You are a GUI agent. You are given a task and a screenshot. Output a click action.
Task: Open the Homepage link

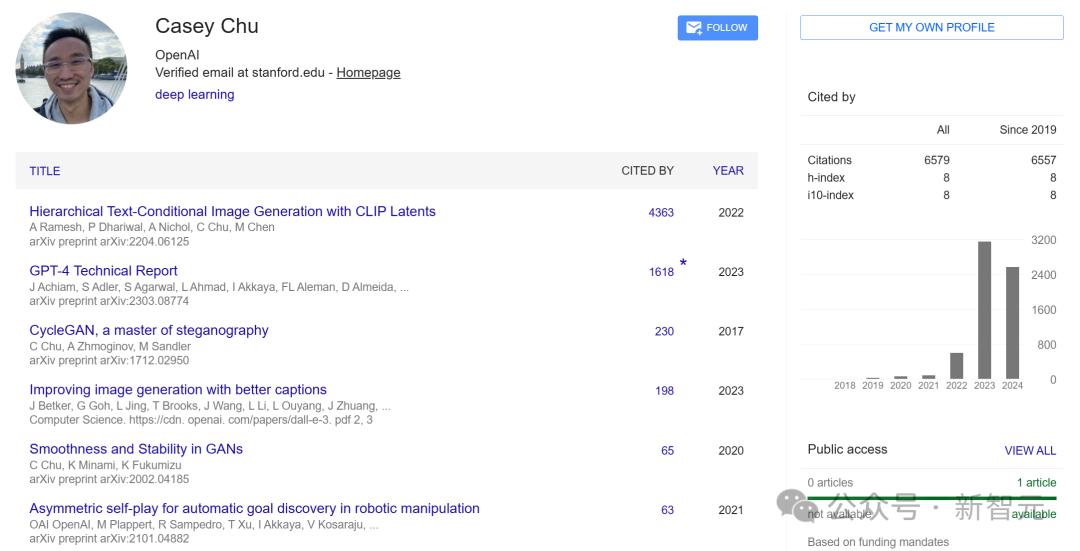coord(368,72)
